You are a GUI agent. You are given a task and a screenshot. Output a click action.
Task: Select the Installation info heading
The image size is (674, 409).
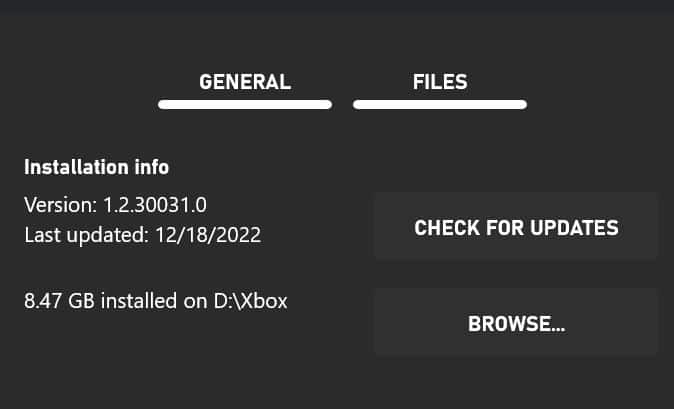click(x=97, y=167)
